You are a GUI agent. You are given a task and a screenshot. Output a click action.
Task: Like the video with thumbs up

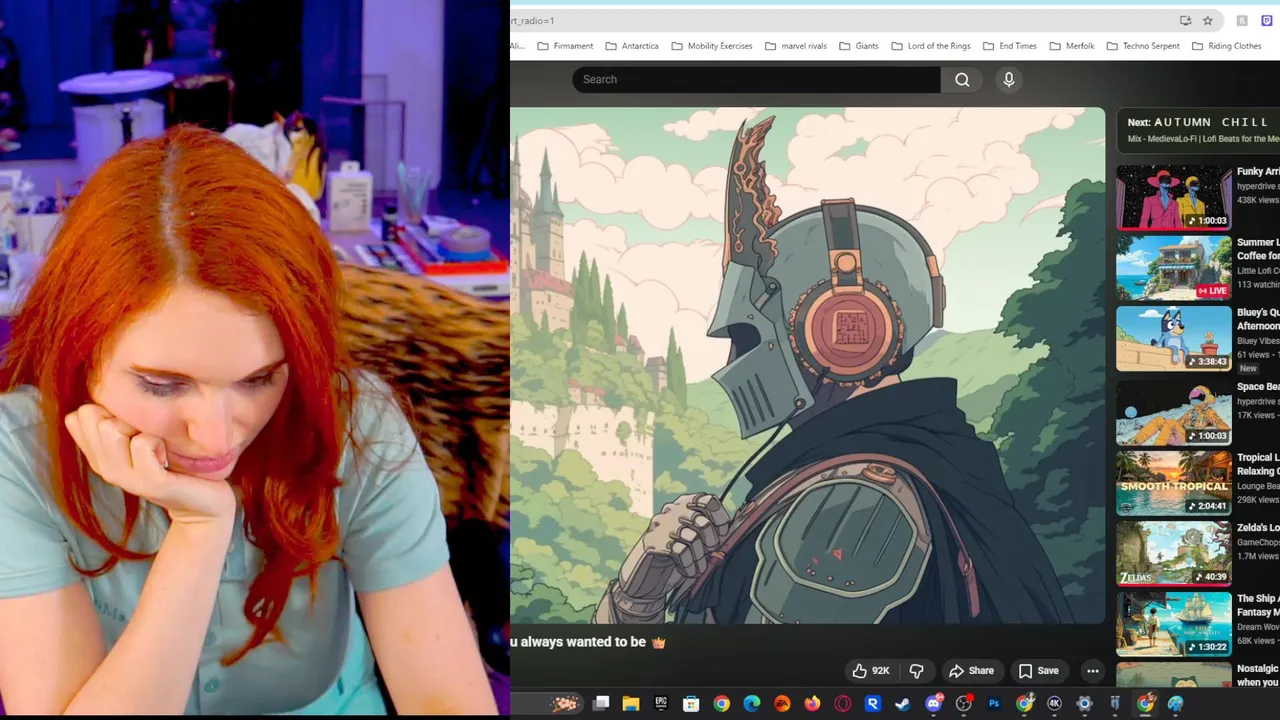point(860,671)
